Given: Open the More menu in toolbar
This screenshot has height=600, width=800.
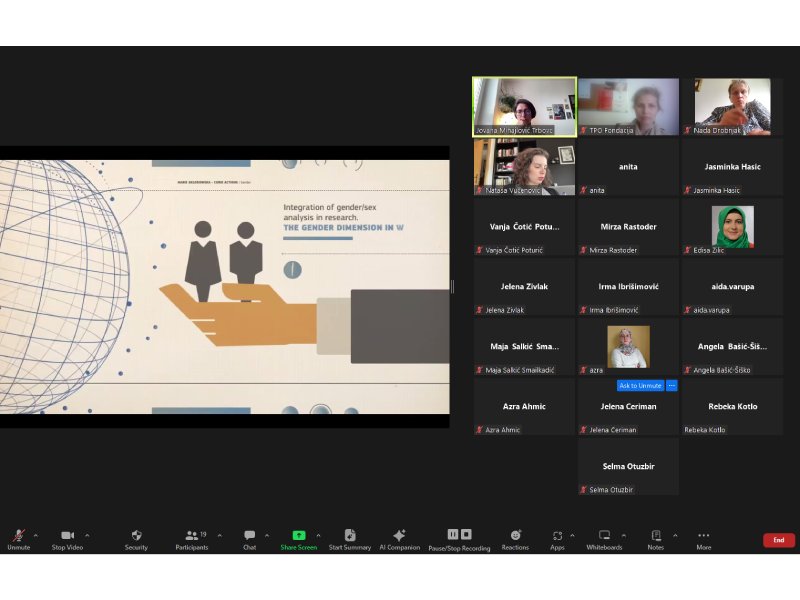Looking at the screenshot, I should pyautogui.click(x=704, y=536).
